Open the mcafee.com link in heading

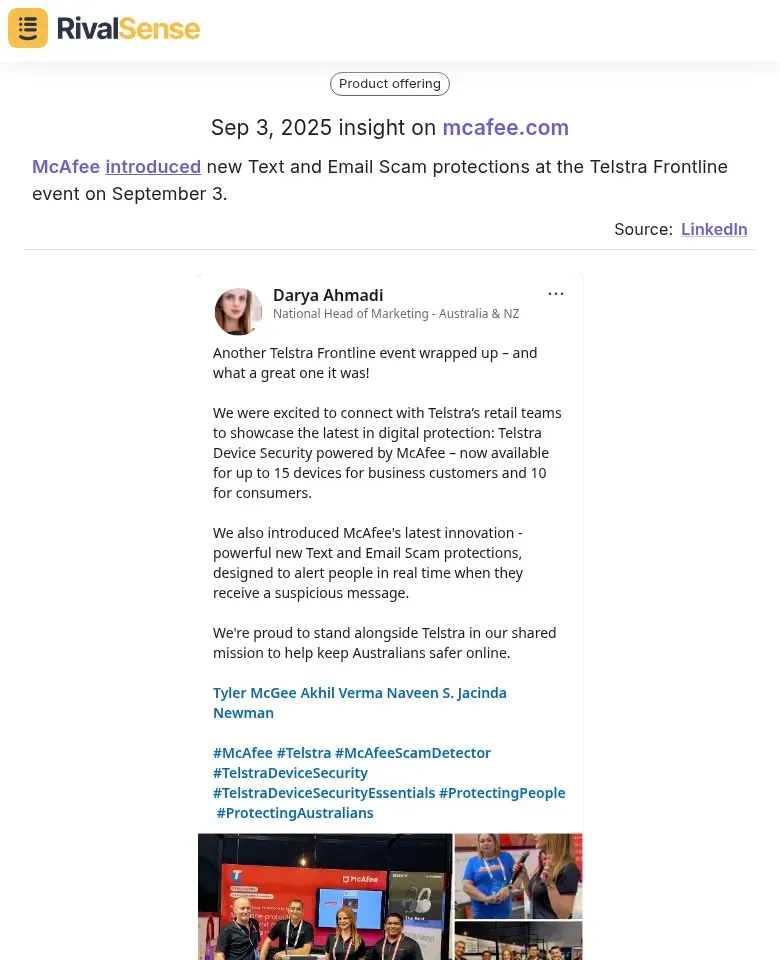[x=506, y=127]
